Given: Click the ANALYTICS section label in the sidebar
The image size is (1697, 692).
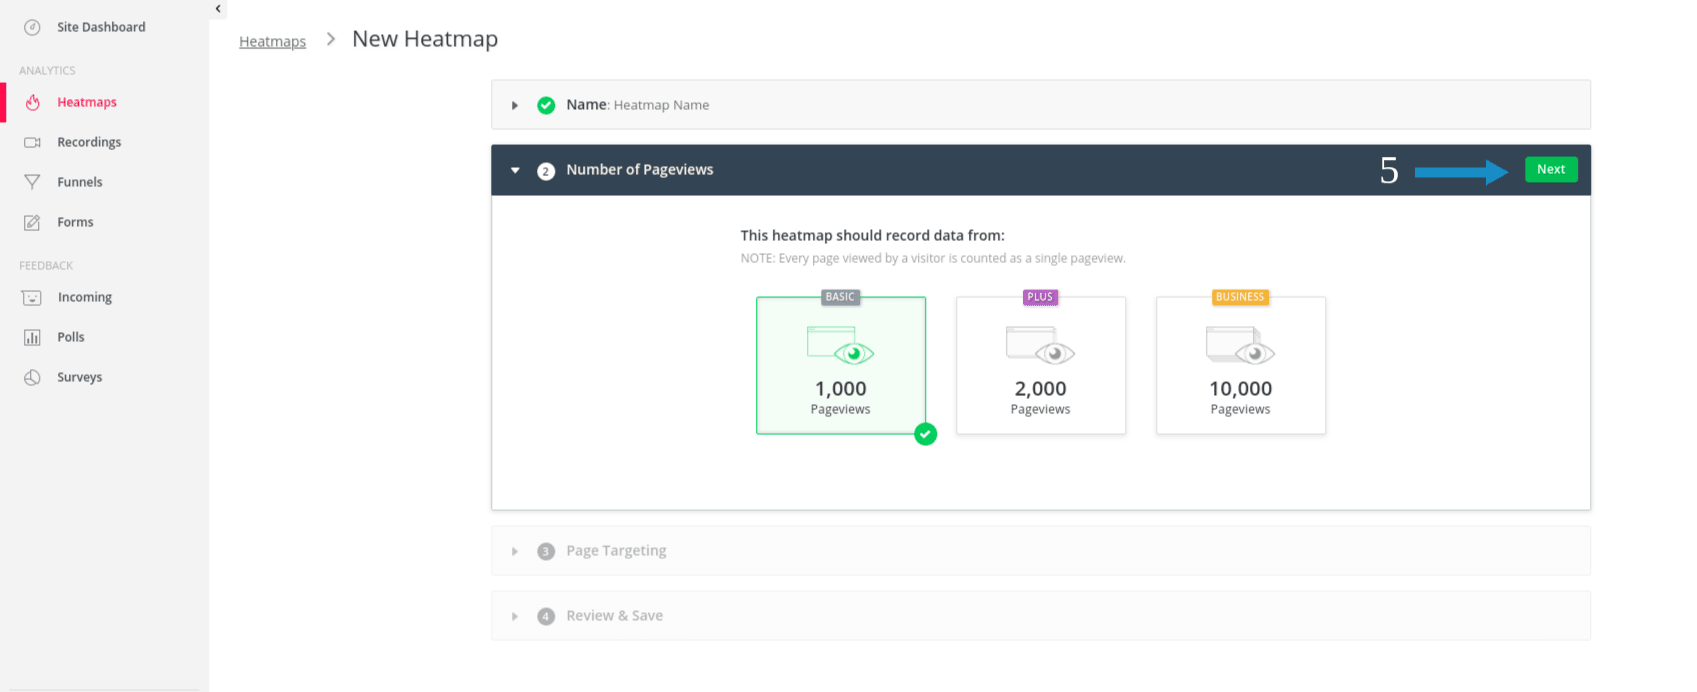Looking at the screenshot, I should point(47,71).
